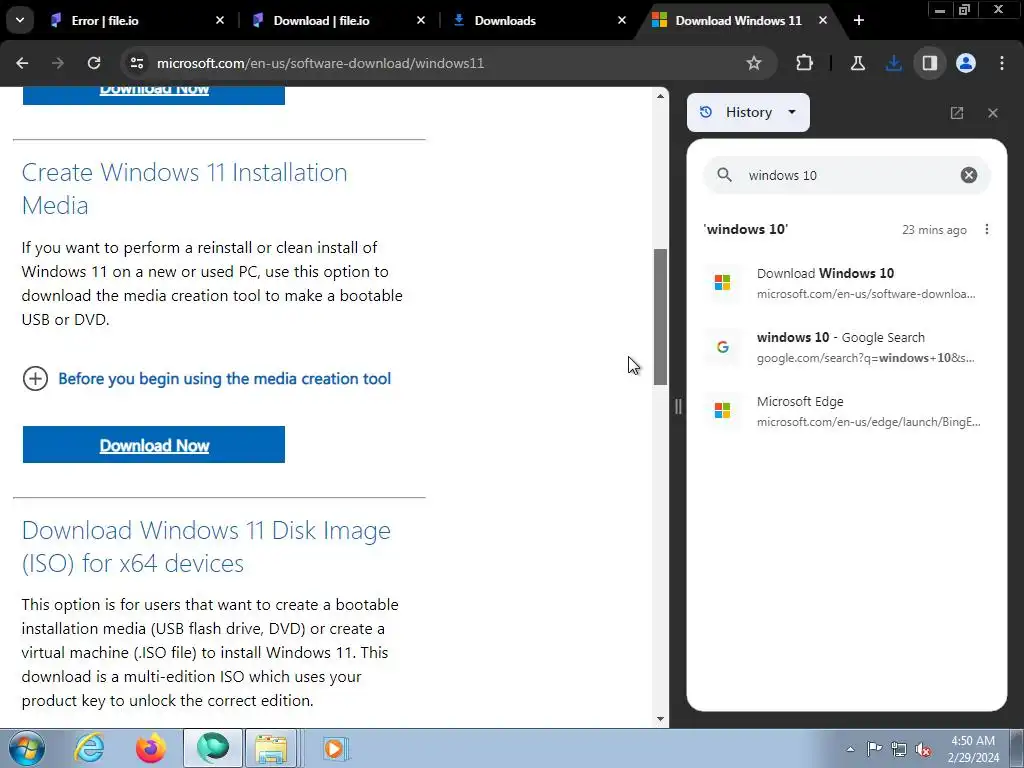Click the page vertical scrollbar thumb
1024x768 pixels.
[660, 317]
